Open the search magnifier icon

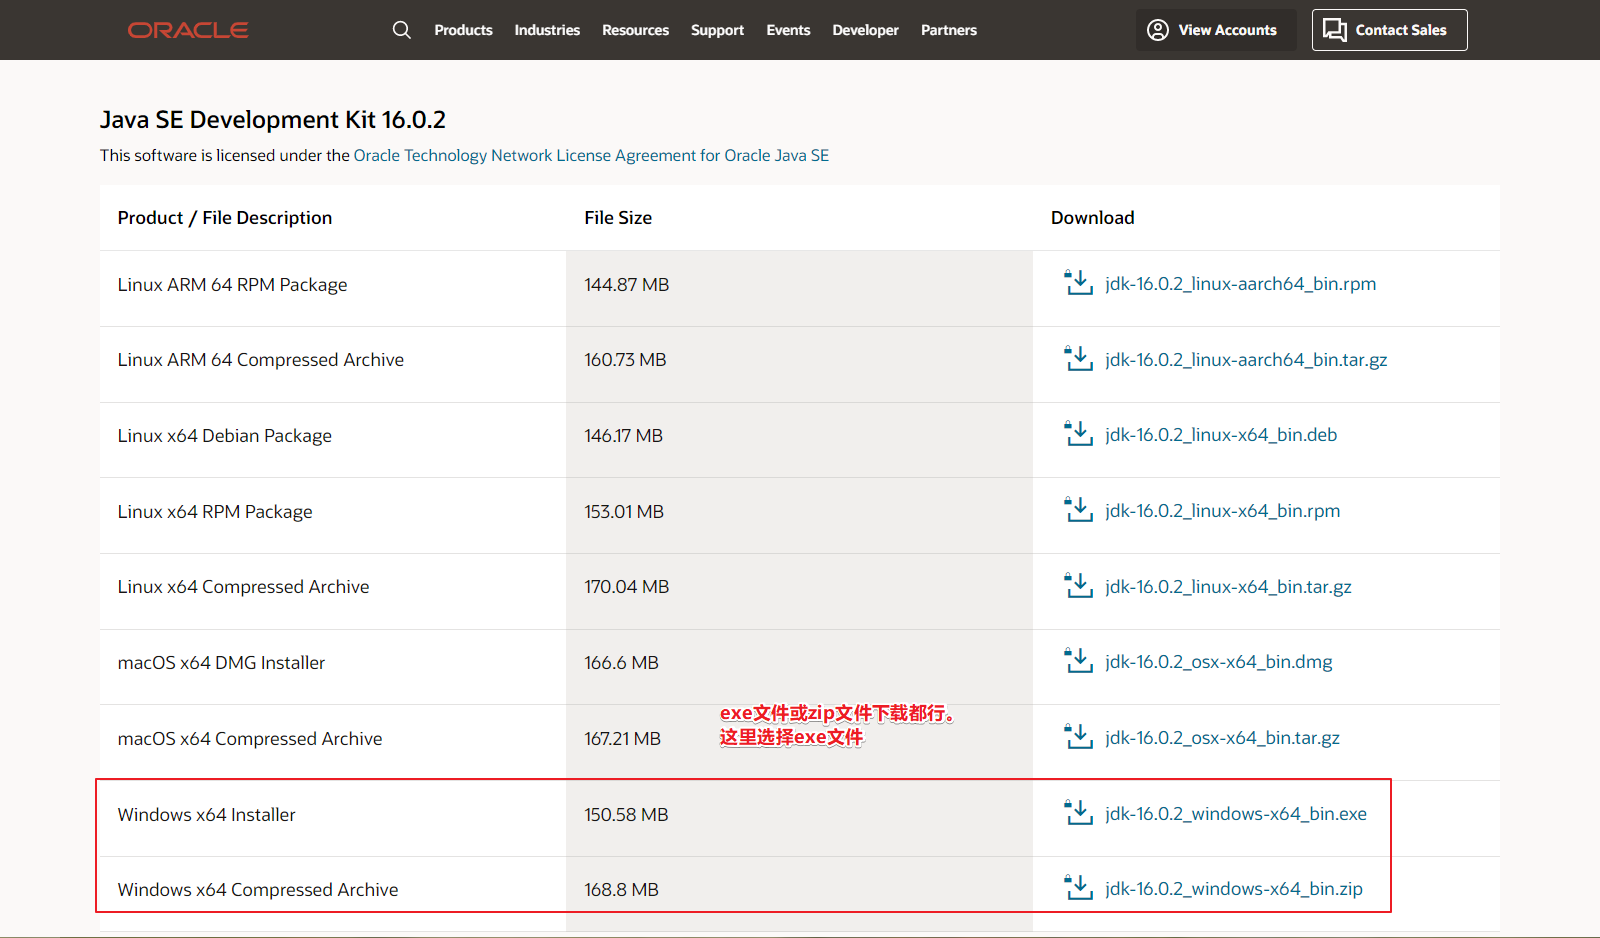[x=402, y=30]
